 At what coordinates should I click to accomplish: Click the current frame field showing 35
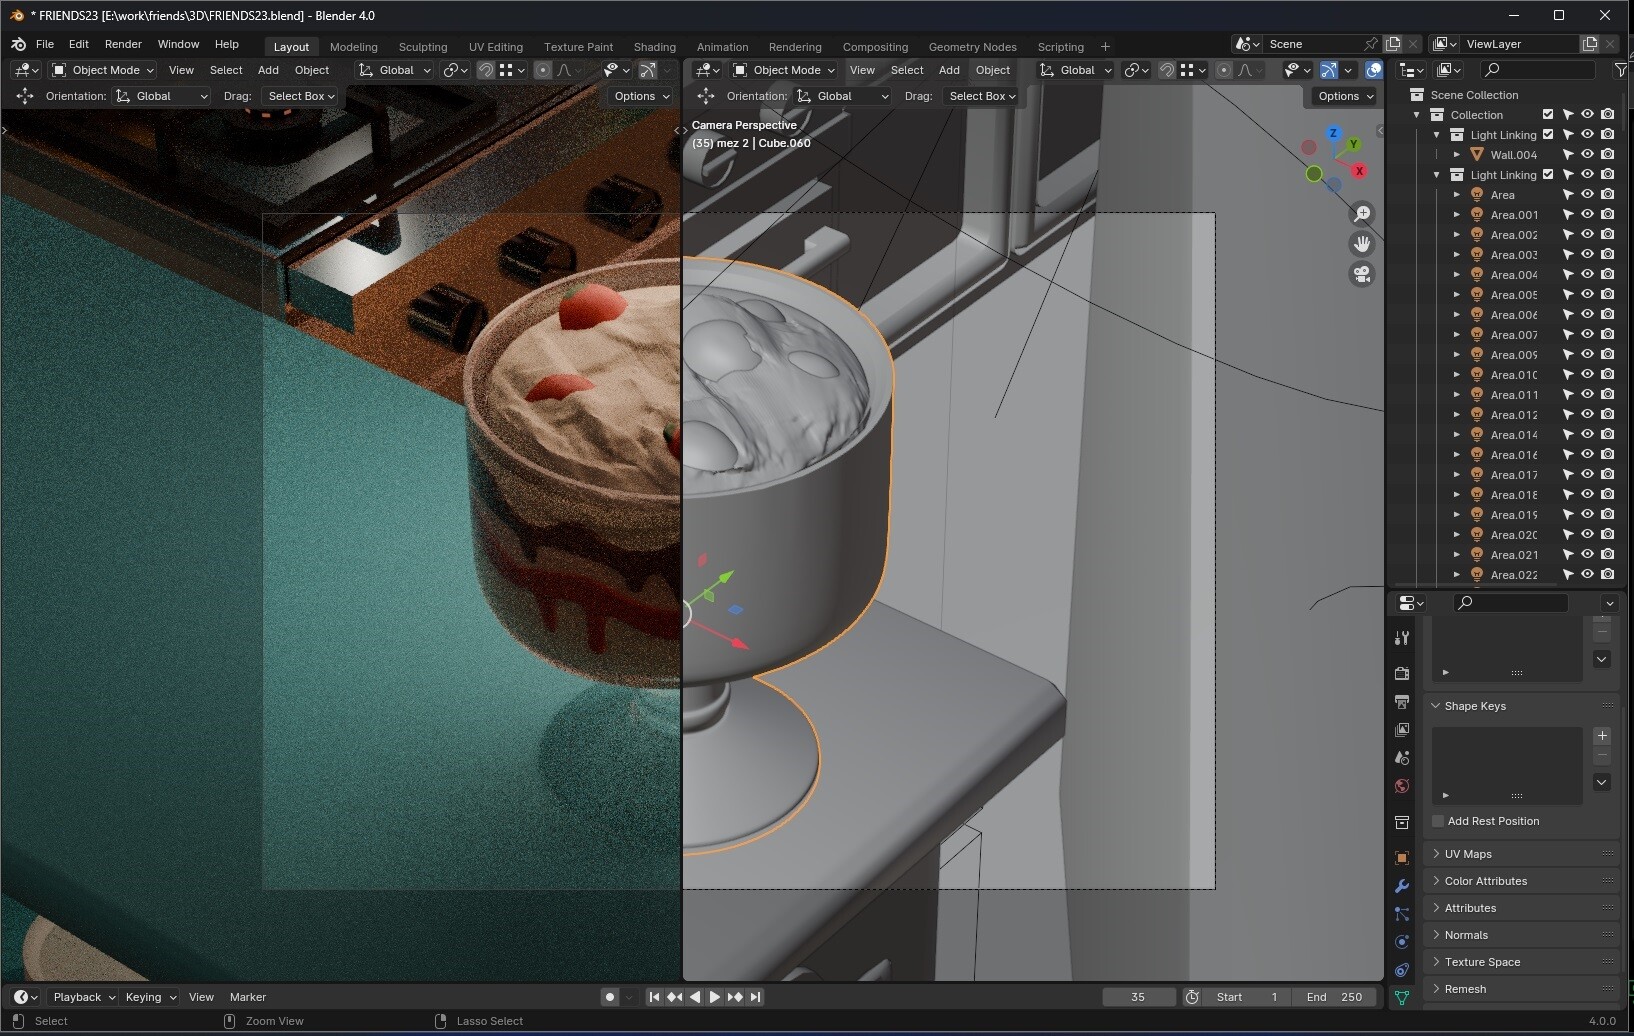[1138, 997]
